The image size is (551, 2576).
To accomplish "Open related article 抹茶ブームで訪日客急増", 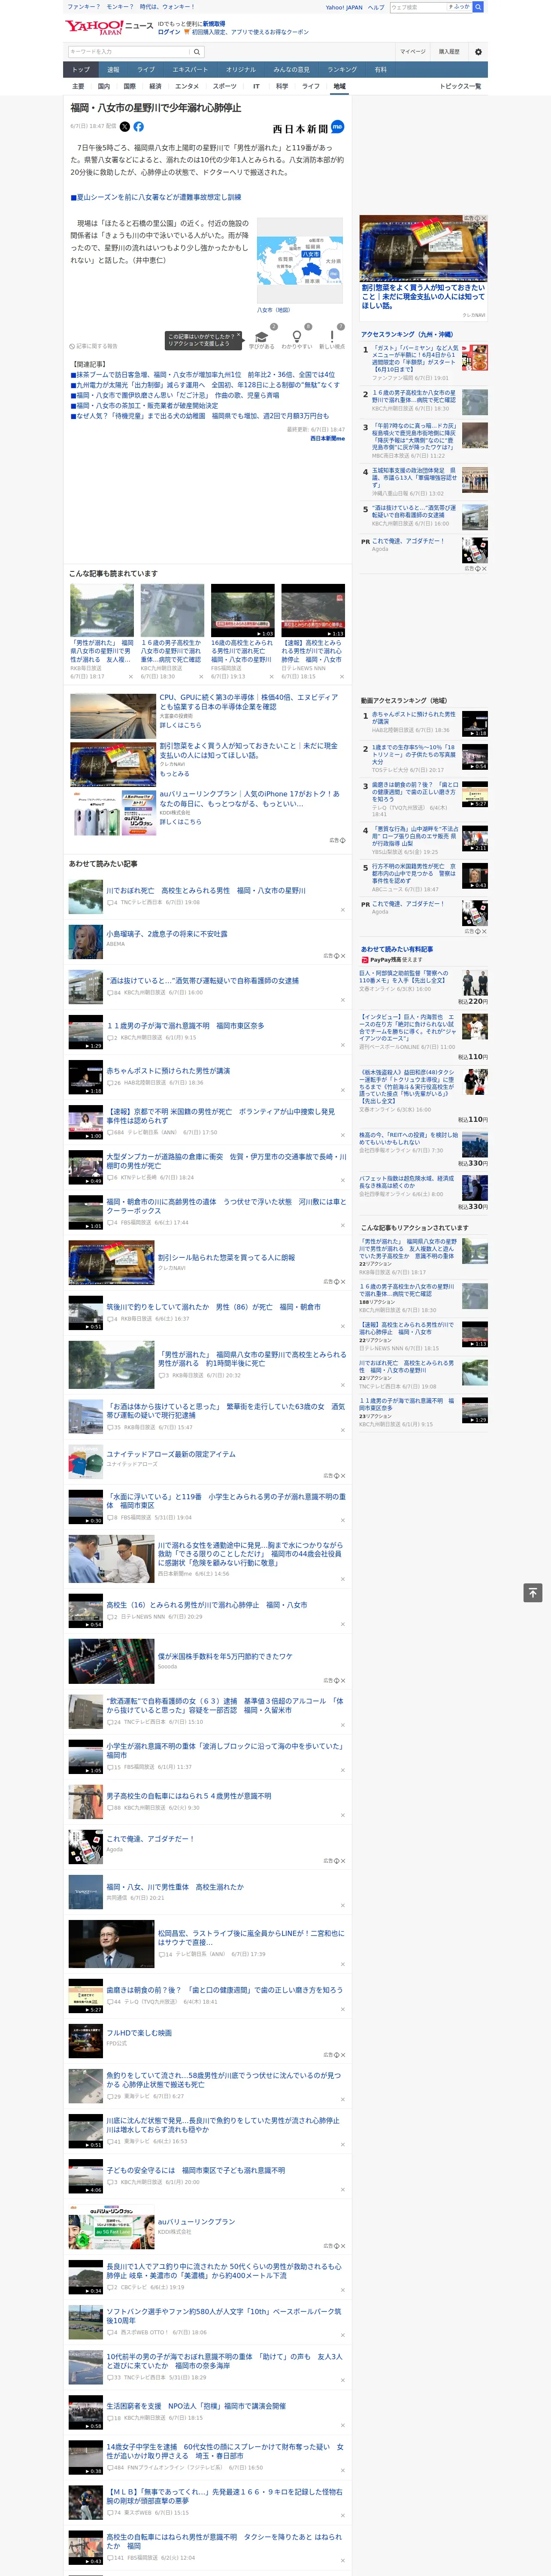I will click(205, 375).
